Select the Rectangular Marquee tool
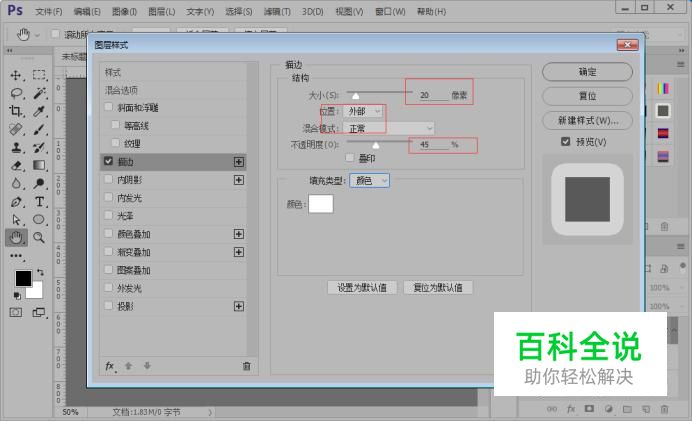692x421 pixels. [39, 75]
